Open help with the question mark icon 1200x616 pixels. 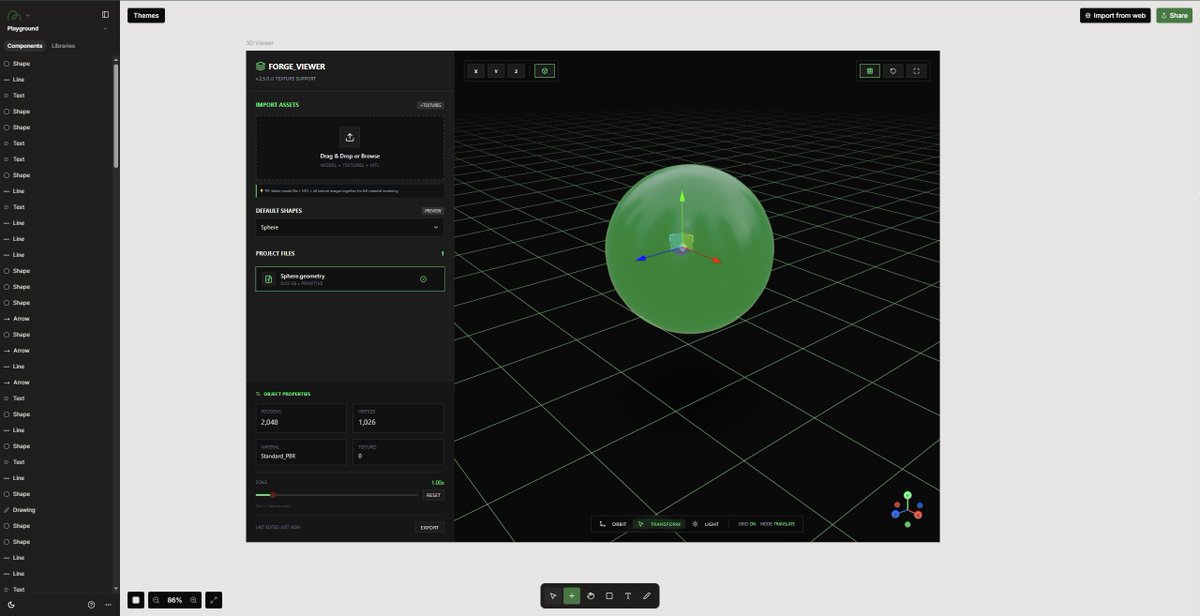tap(91, 604)
